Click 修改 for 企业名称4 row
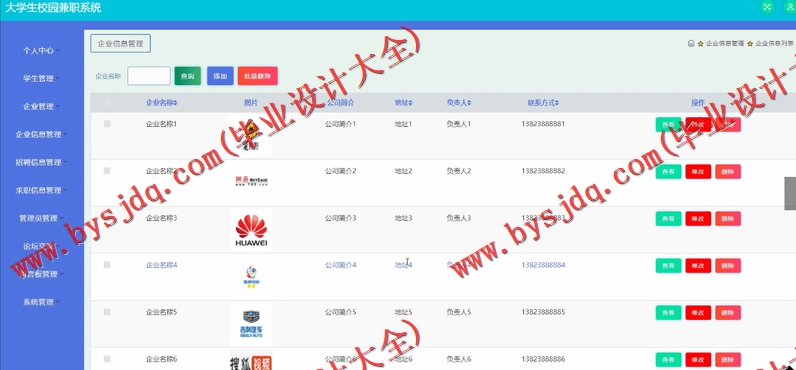Viewport: 796px width, 370px height. [x=698, y=265]
